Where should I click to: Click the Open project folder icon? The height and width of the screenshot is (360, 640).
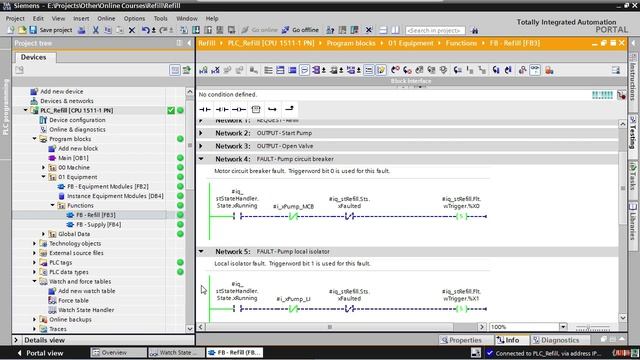[22, 30]
